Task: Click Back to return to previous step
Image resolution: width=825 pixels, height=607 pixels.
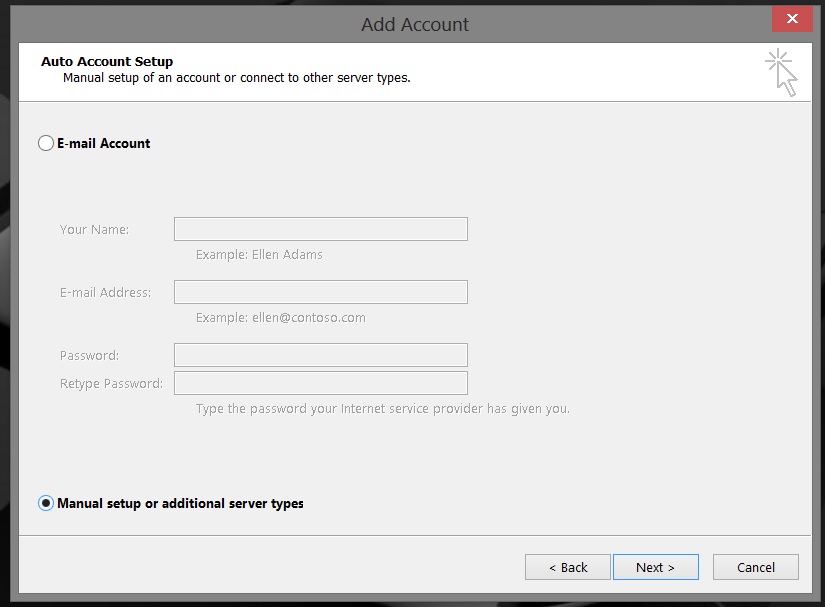Action: (567, 567)
